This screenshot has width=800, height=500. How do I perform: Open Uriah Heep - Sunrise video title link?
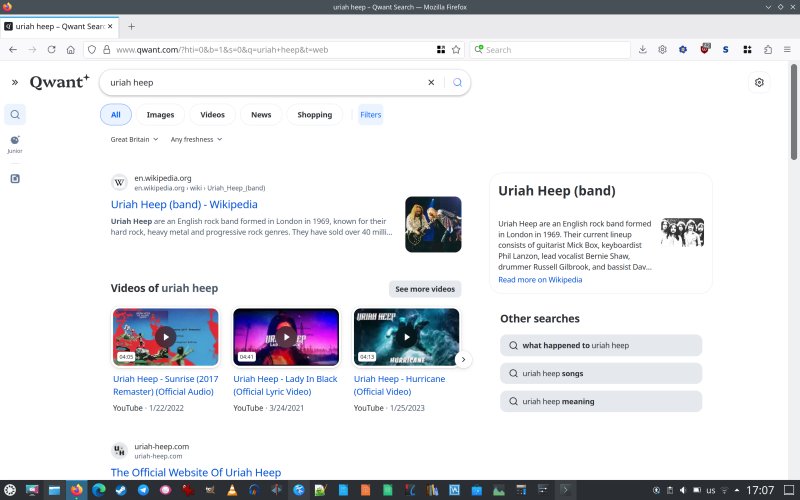click(166, 385)
